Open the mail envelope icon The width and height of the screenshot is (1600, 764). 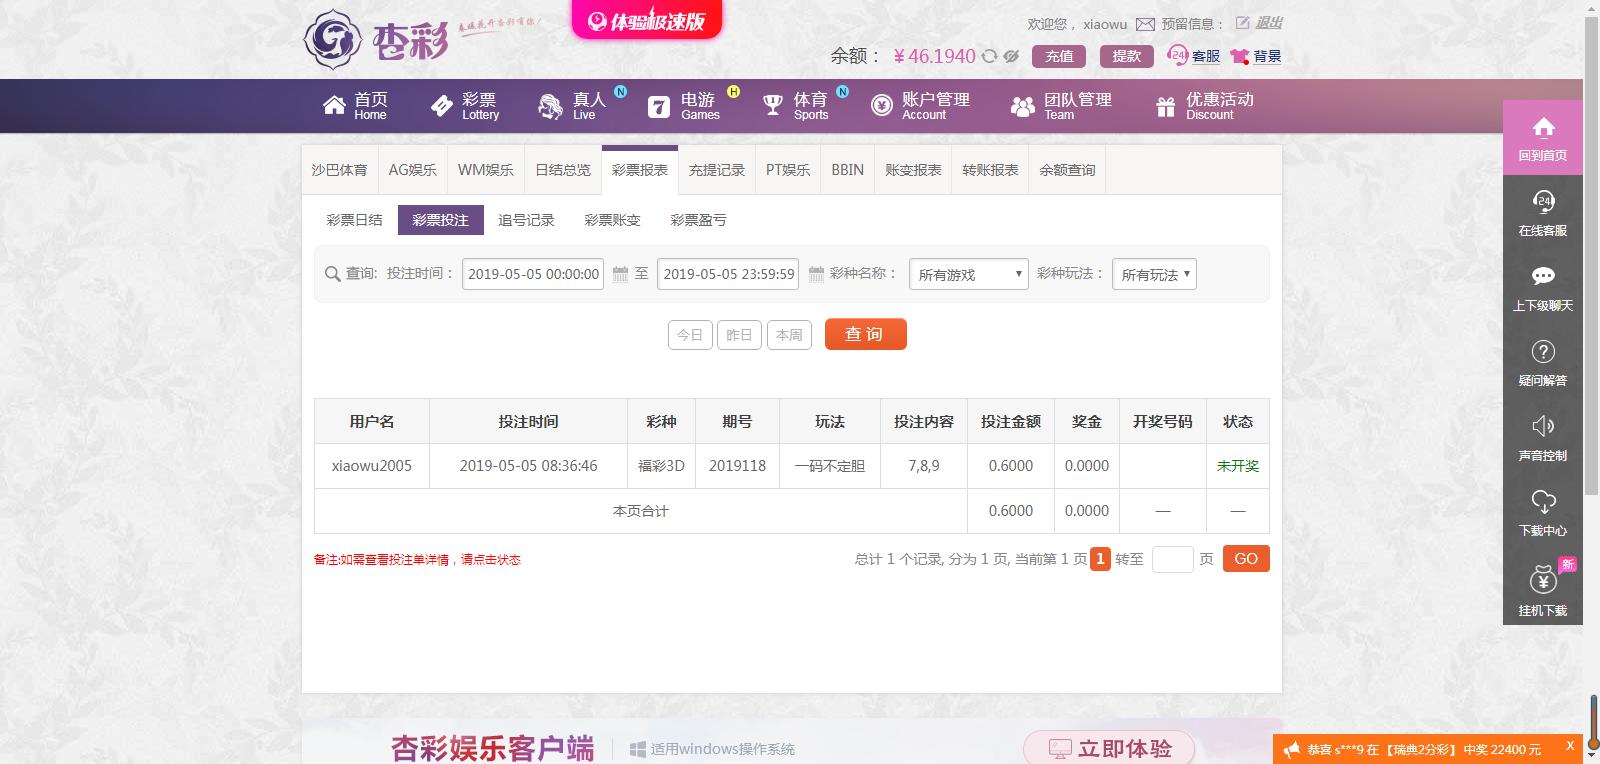(x=1145, y=24)
